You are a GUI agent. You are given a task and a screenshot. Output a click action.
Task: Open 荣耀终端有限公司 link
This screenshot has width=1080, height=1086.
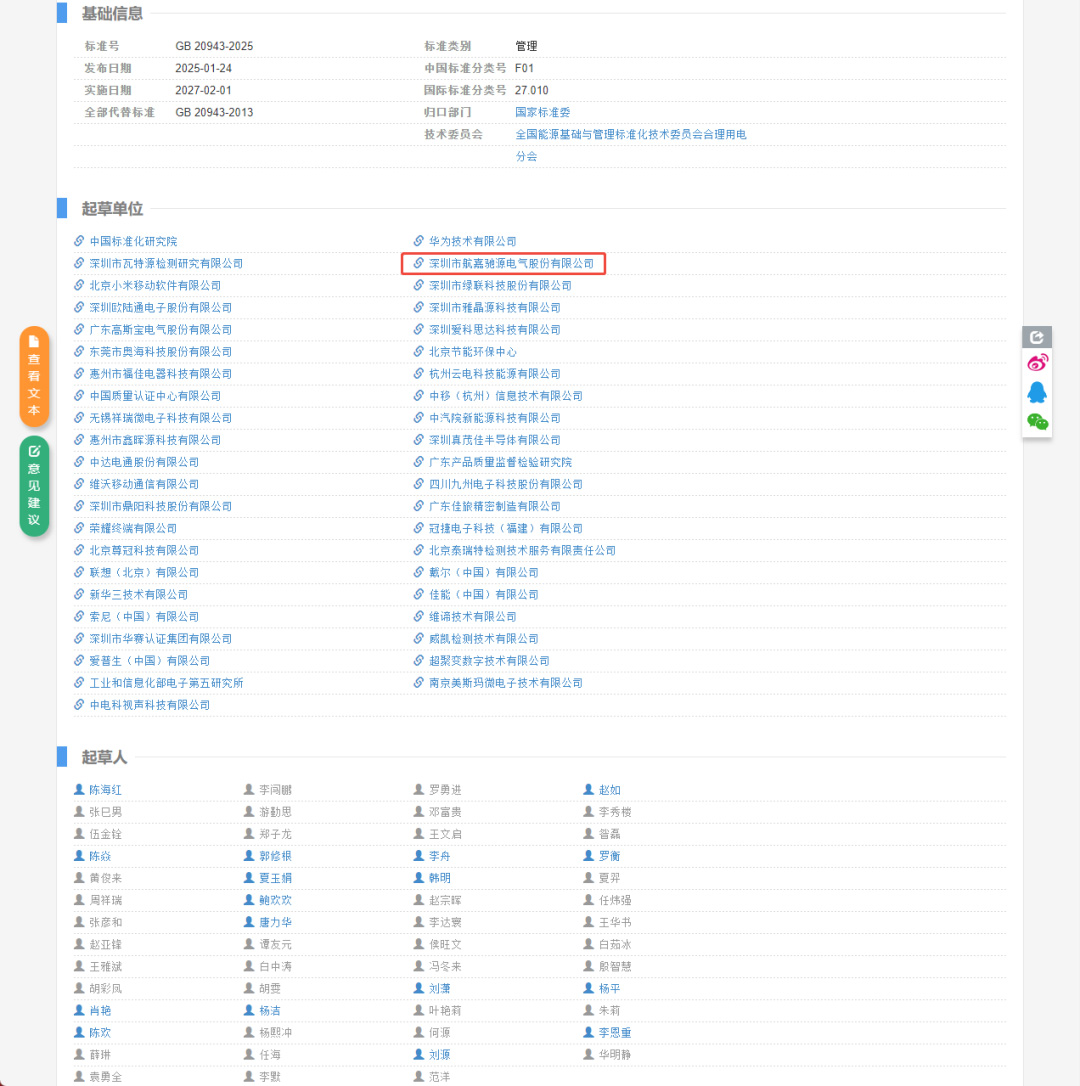(x=133, y=528)
